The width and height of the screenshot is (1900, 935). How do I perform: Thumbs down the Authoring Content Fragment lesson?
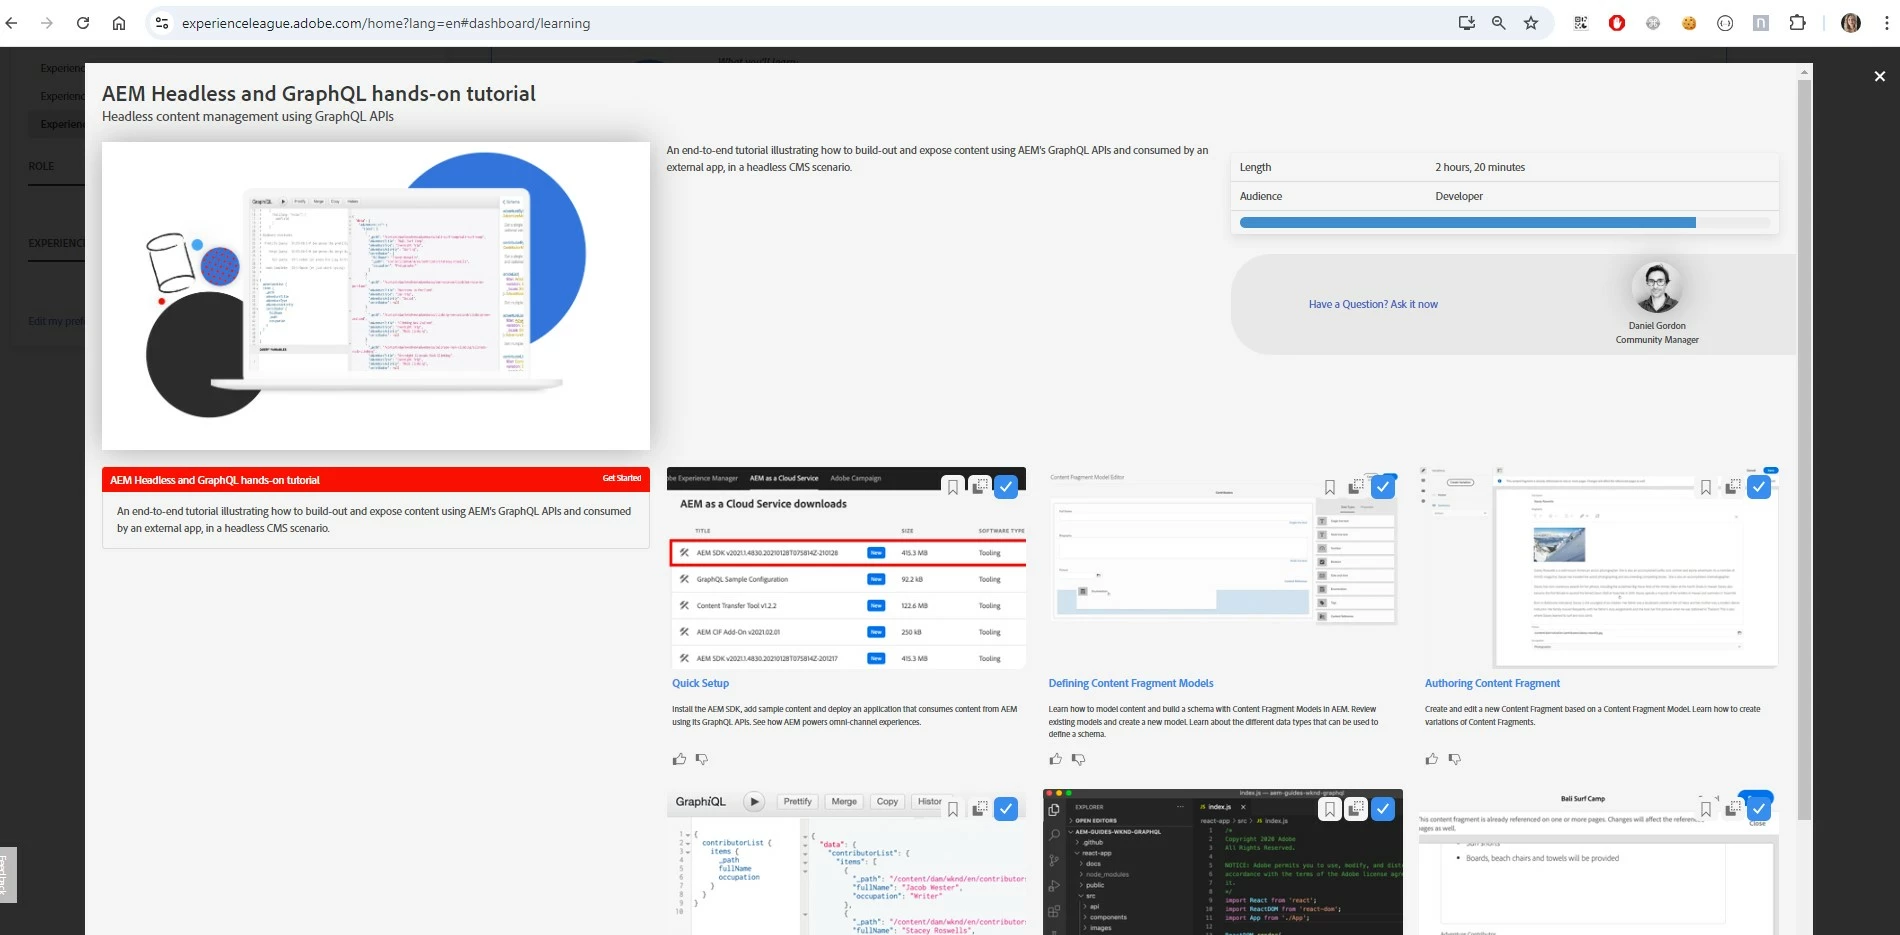click(x=1455, y=759)
